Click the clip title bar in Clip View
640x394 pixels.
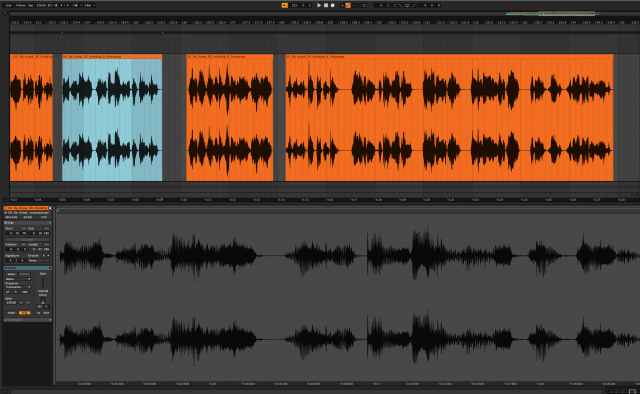point(27,208)
